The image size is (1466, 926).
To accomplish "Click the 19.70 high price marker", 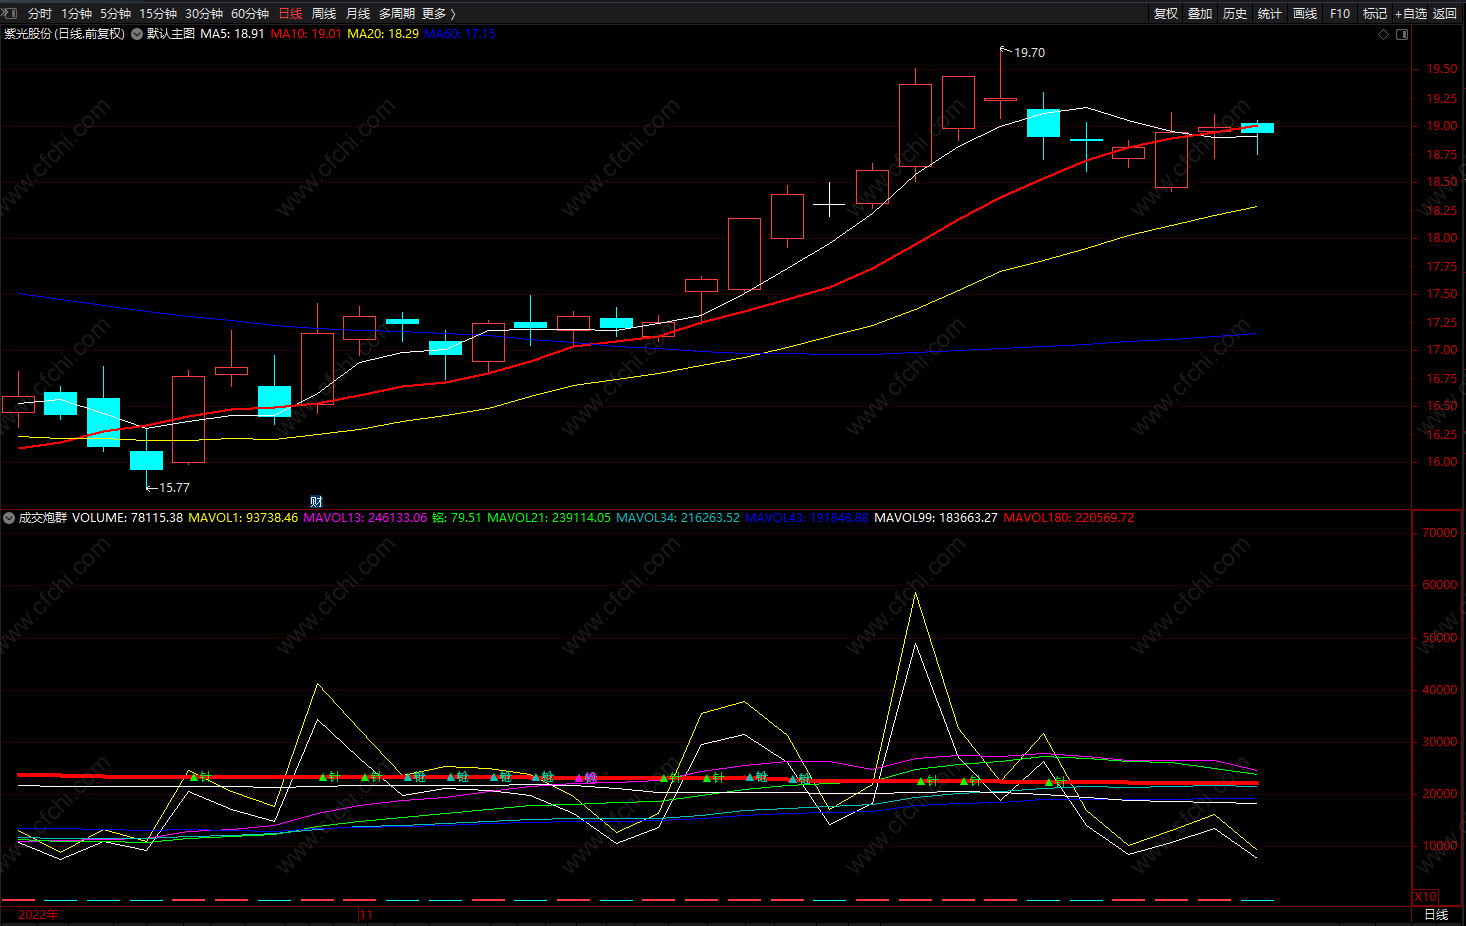I will click(1029, 53).
